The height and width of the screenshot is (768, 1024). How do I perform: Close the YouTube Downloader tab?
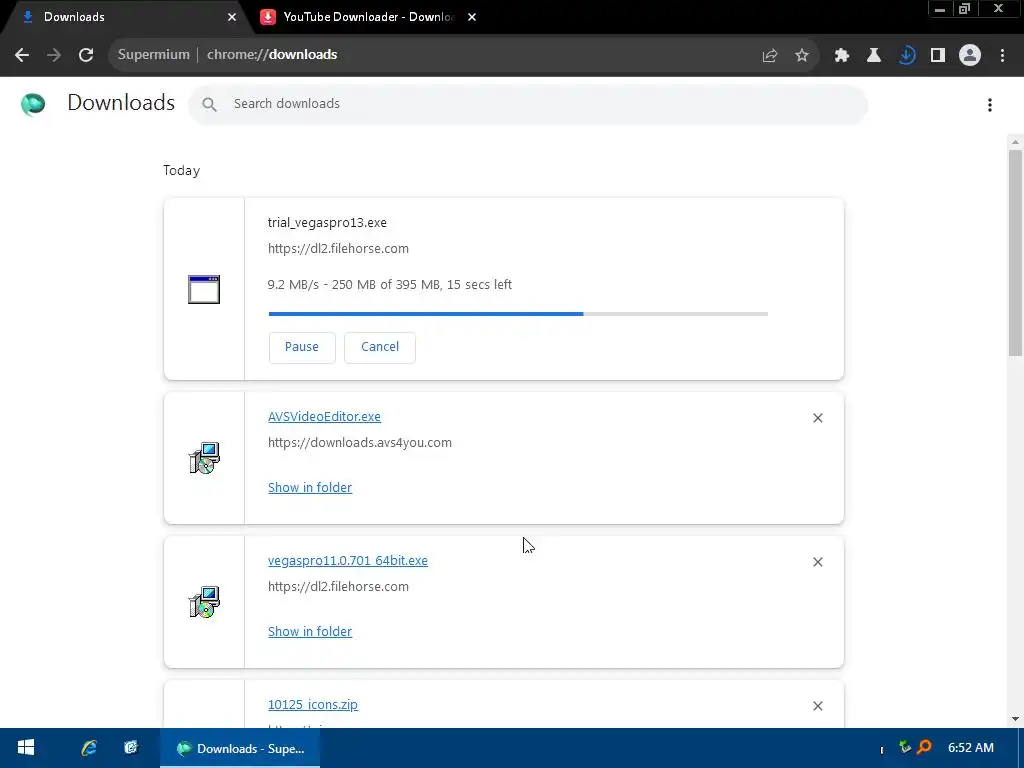(472, 17)
